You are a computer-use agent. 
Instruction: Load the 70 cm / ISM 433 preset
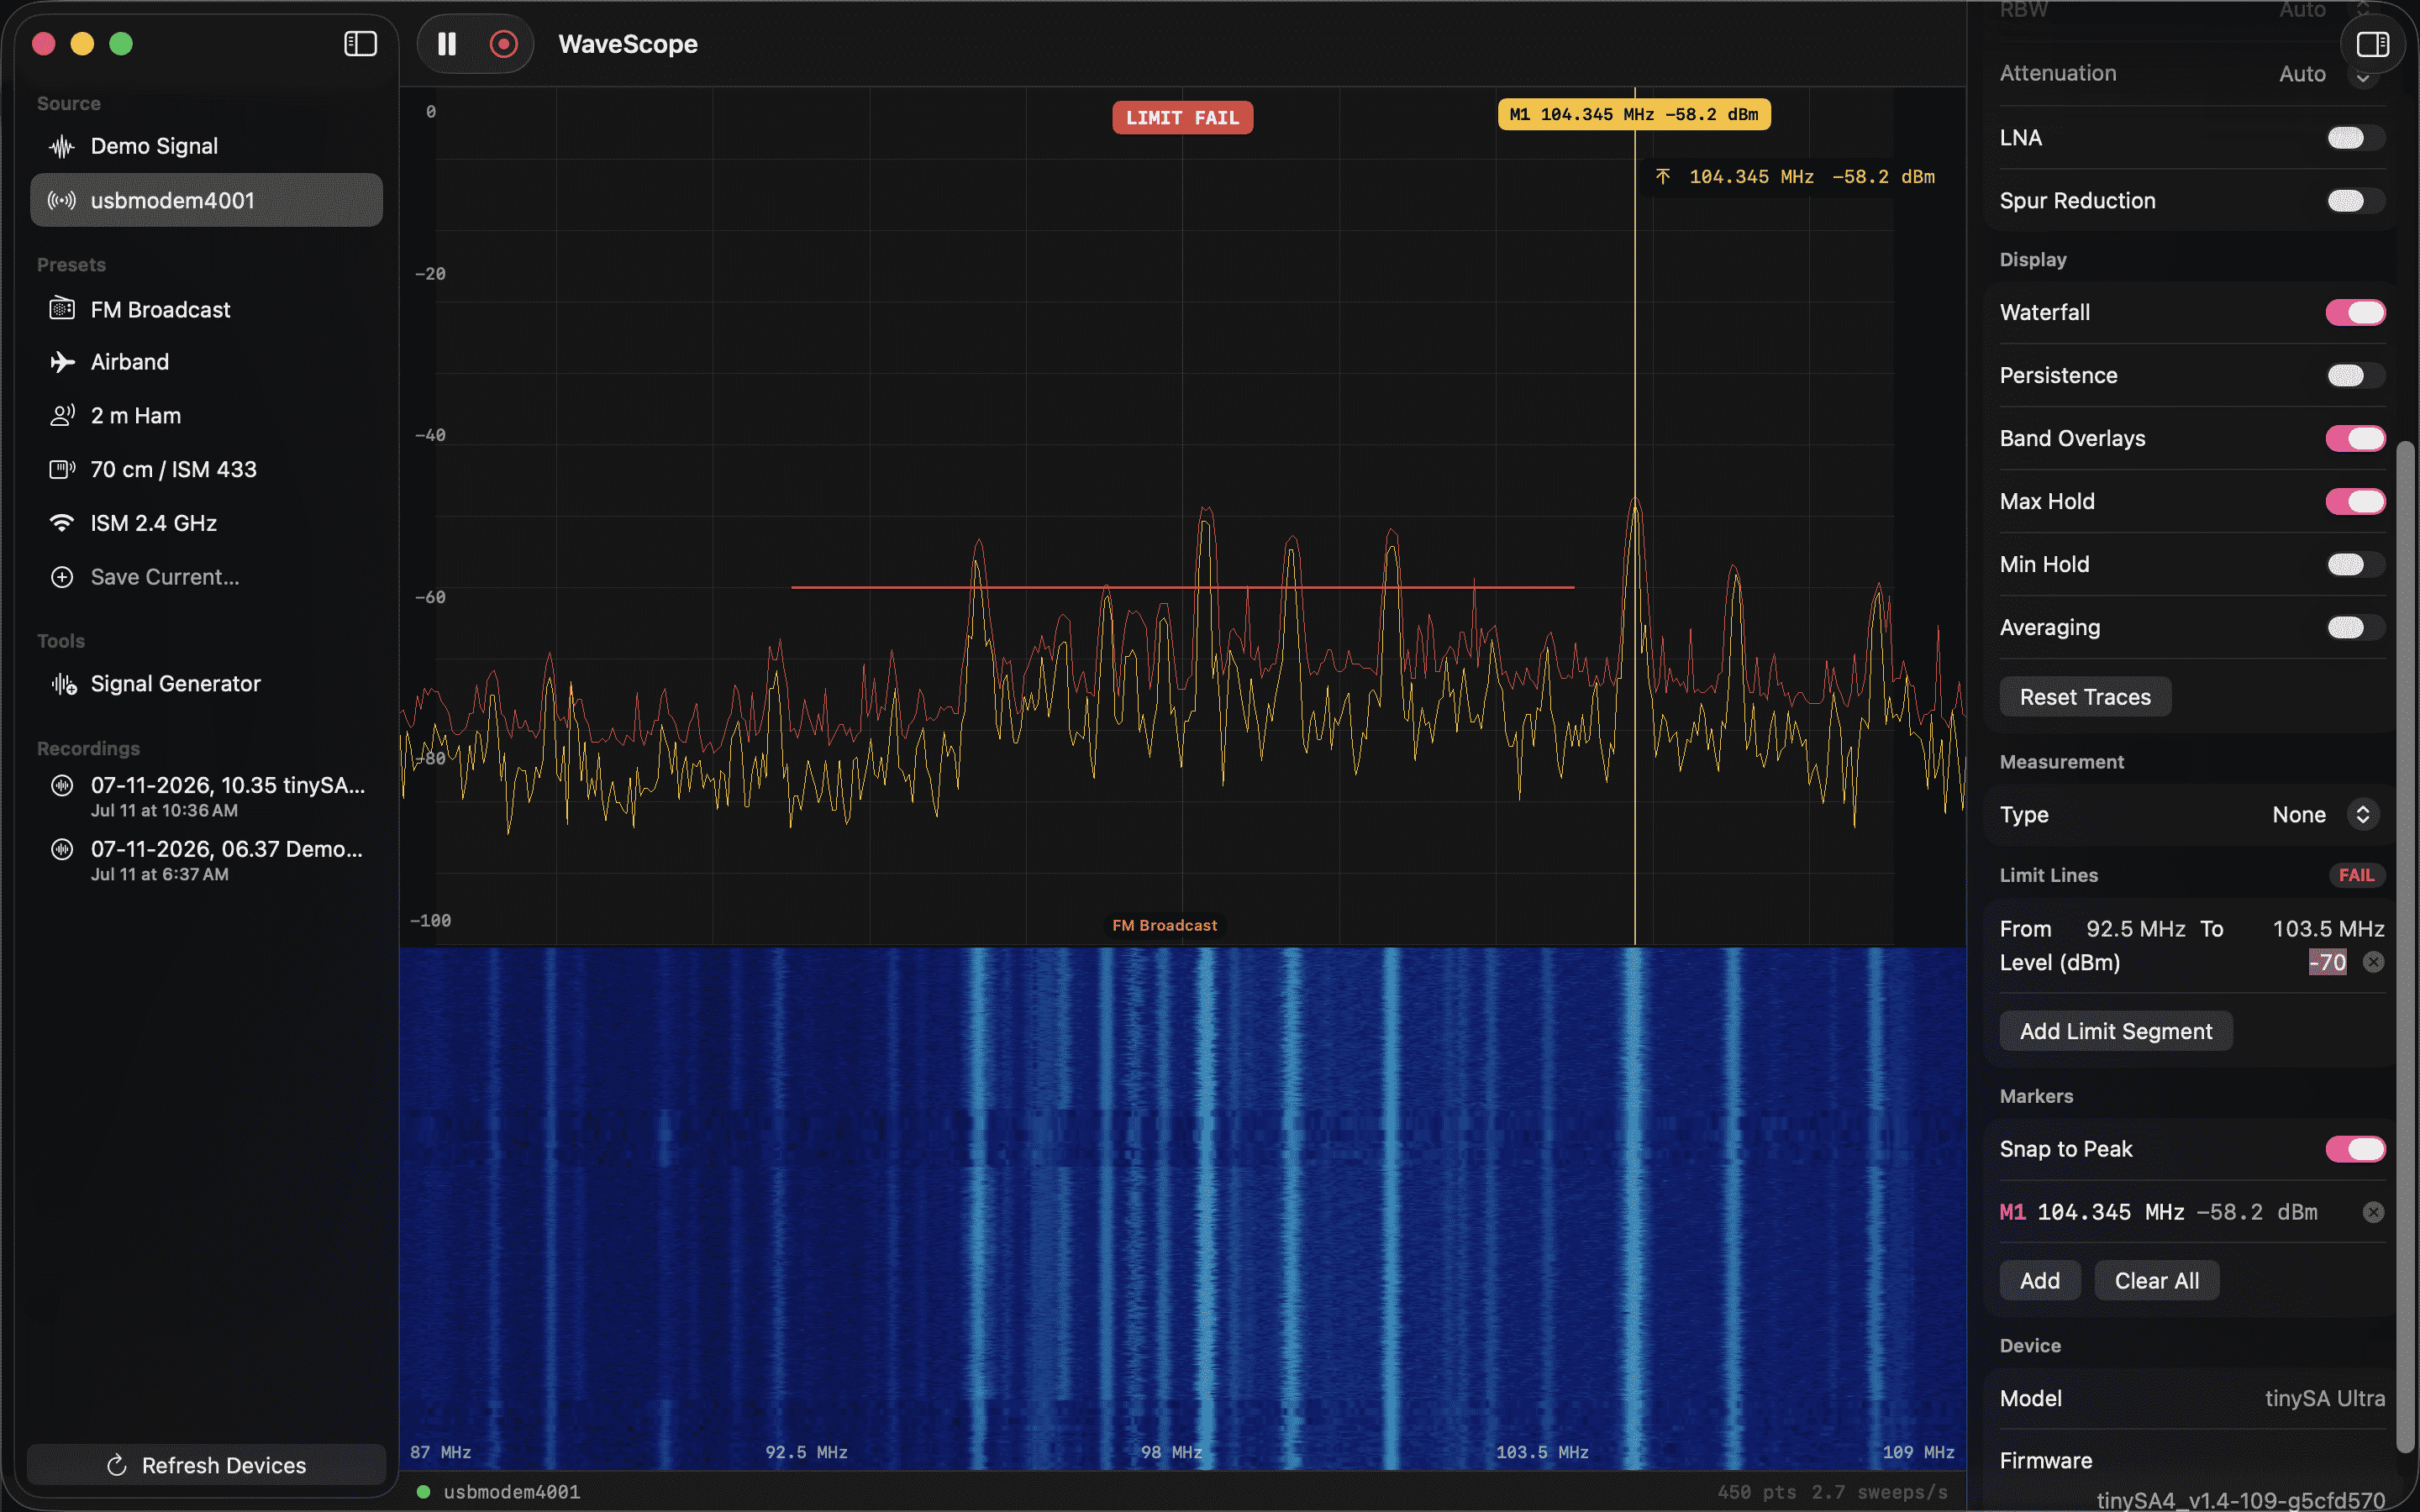pyautogui.click(x=206, y=469)
